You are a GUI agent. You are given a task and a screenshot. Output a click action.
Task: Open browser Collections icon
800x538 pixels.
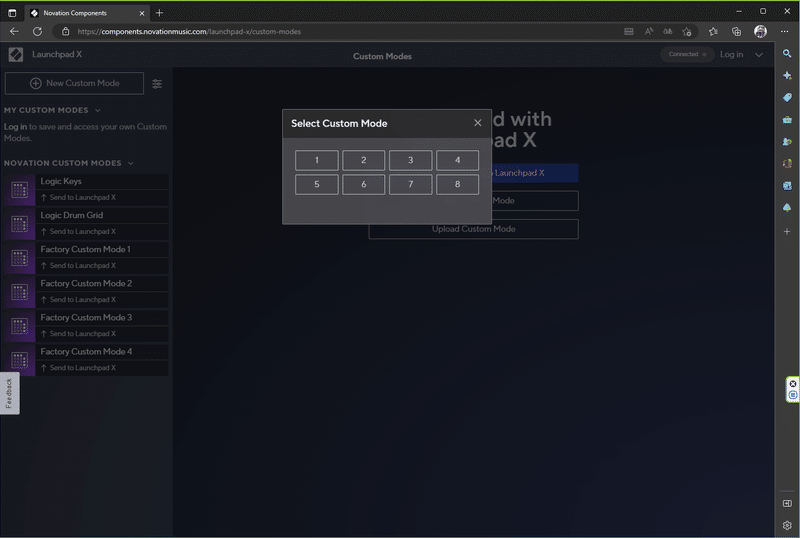click(x=736, y=32)
